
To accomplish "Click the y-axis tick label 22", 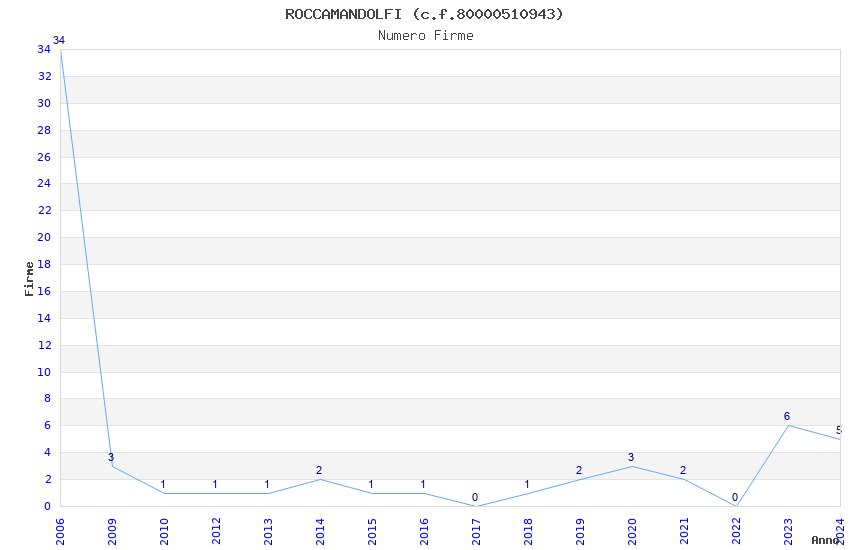I will tap(44, 210).
